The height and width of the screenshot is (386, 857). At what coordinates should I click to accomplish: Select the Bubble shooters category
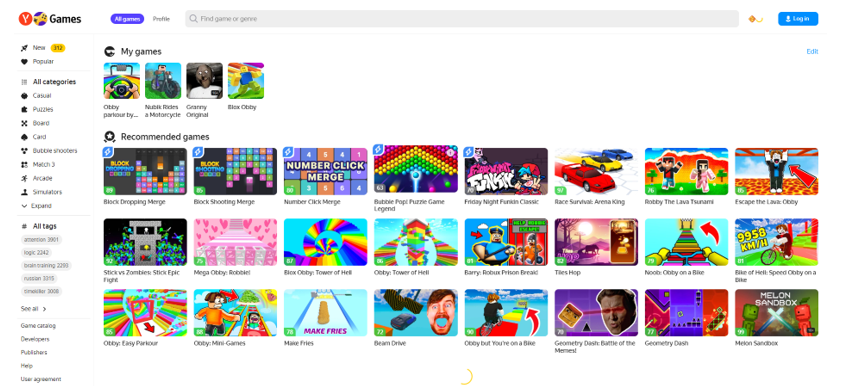[x=49, y=151]
